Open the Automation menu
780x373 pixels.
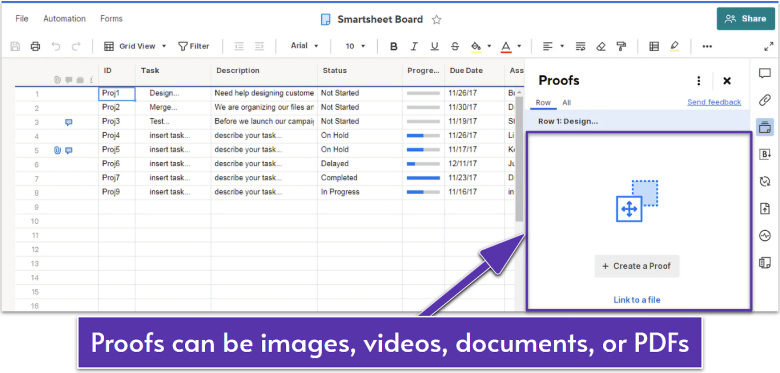click(x=64, y=18)
